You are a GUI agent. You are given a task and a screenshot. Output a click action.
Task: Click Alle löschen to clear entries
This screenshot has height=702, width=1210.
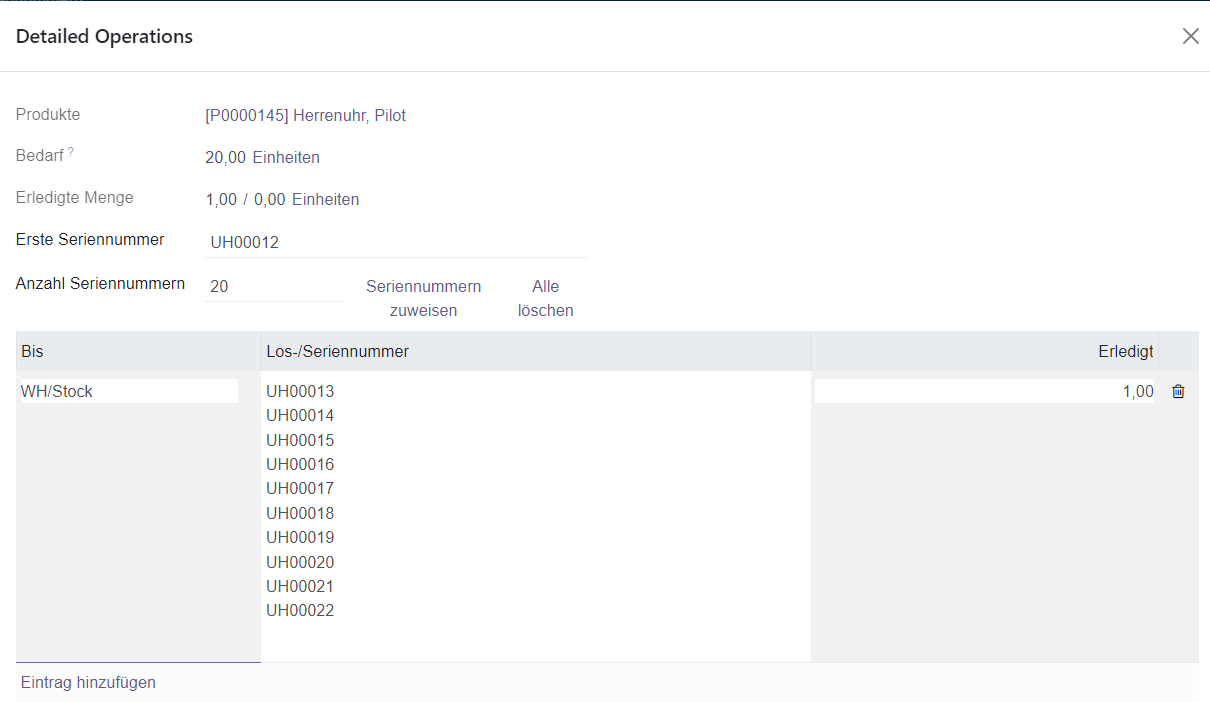[x=545, y=299]
